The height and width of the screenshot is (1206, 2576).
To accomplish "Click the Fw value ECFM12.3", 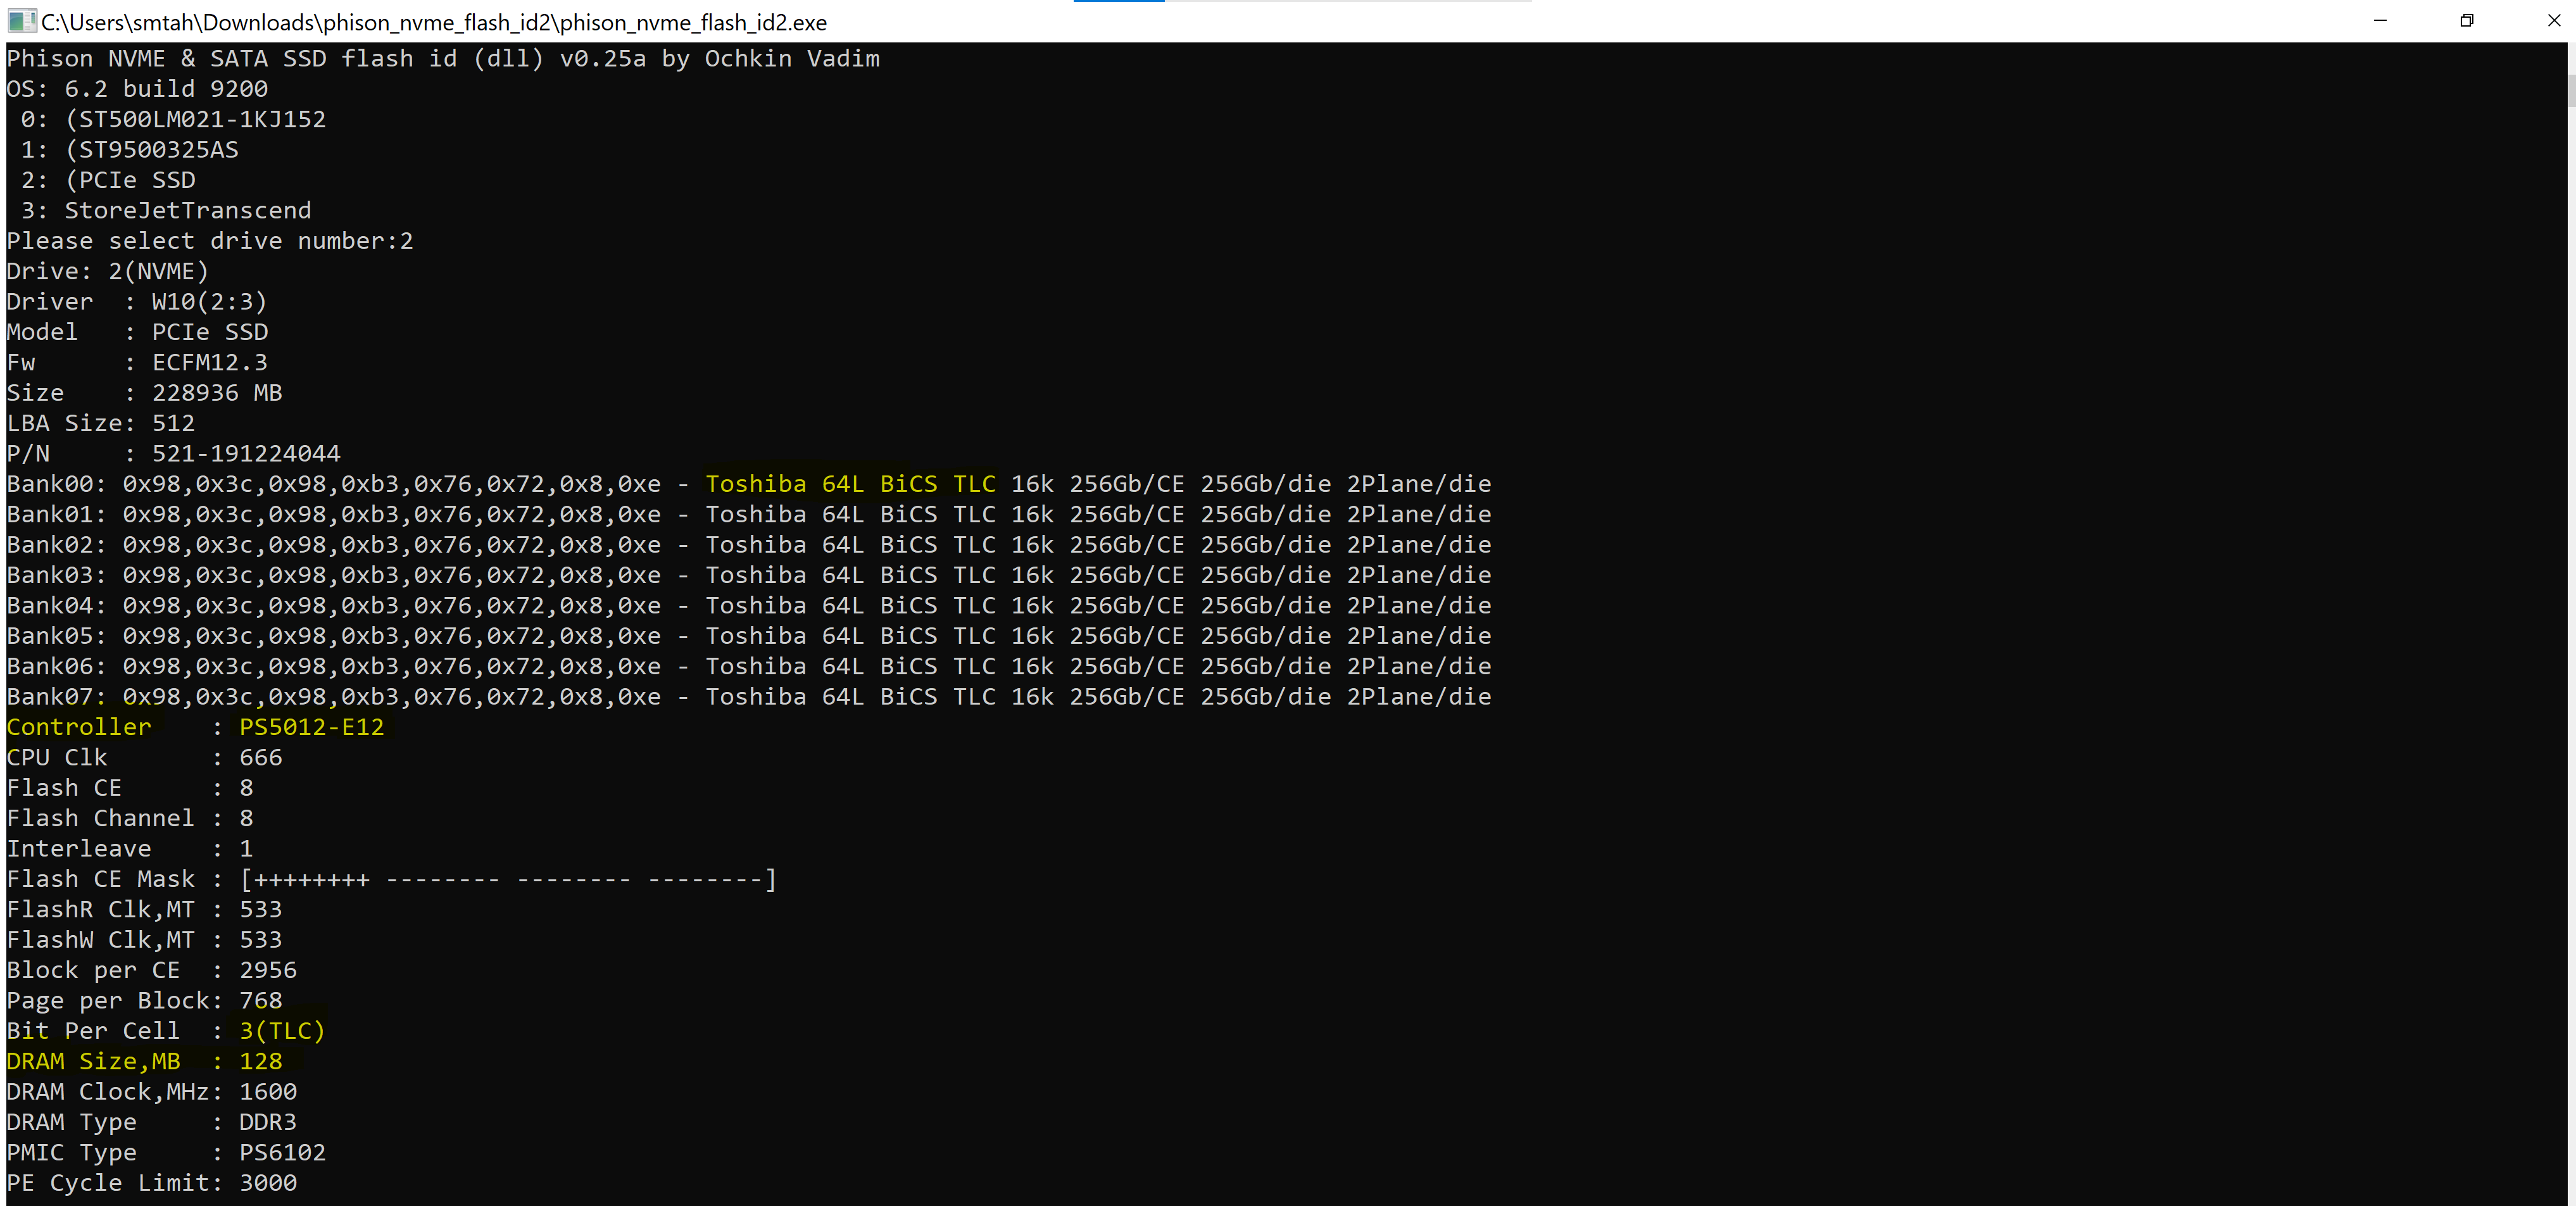I will point(209,363).
